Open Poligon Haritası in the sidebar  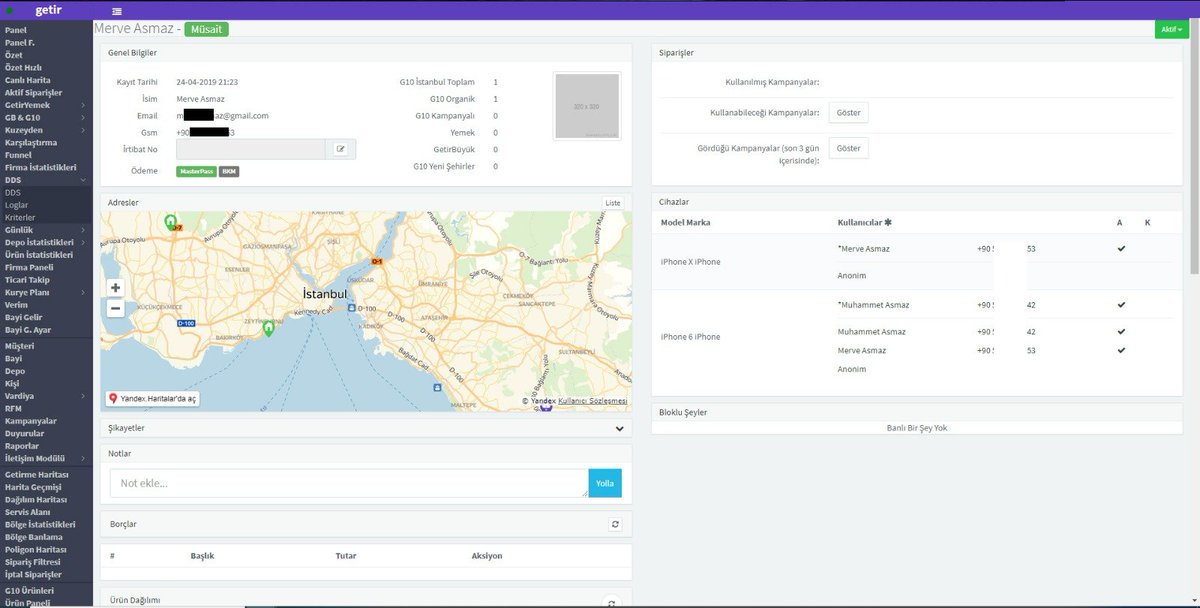coord(36,549)
